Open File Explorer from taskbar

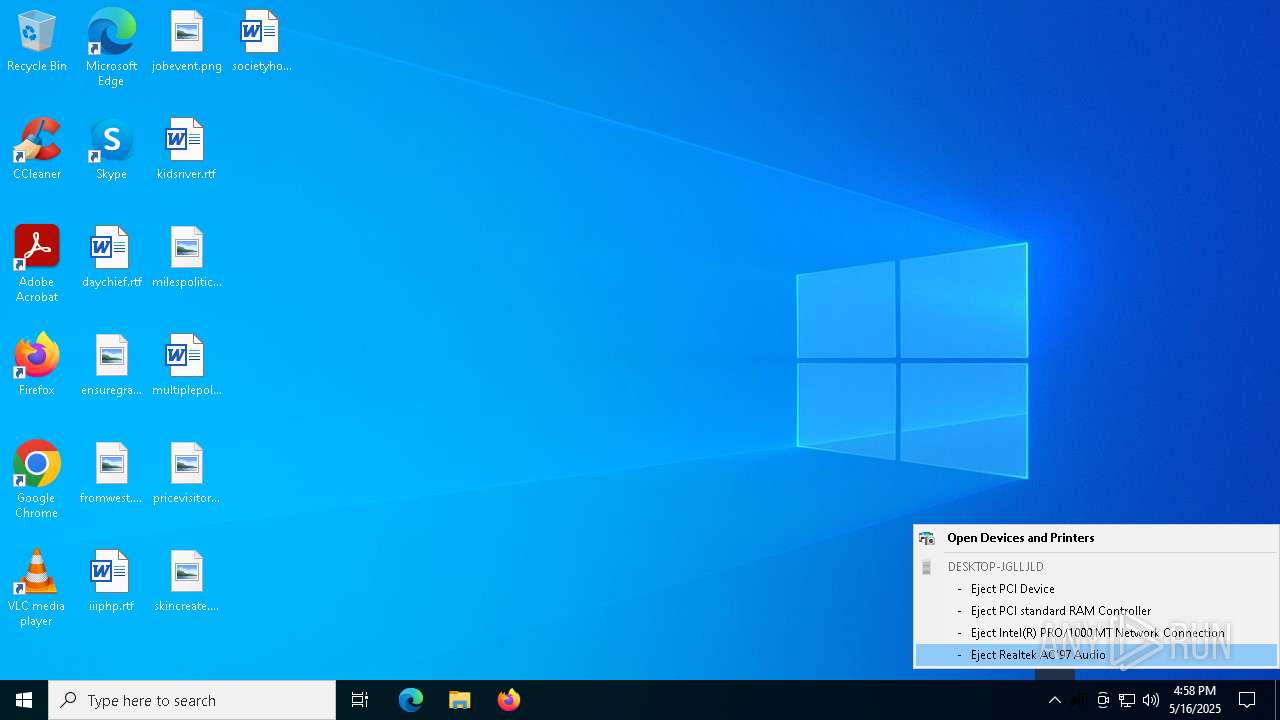(x=460, y=700)
